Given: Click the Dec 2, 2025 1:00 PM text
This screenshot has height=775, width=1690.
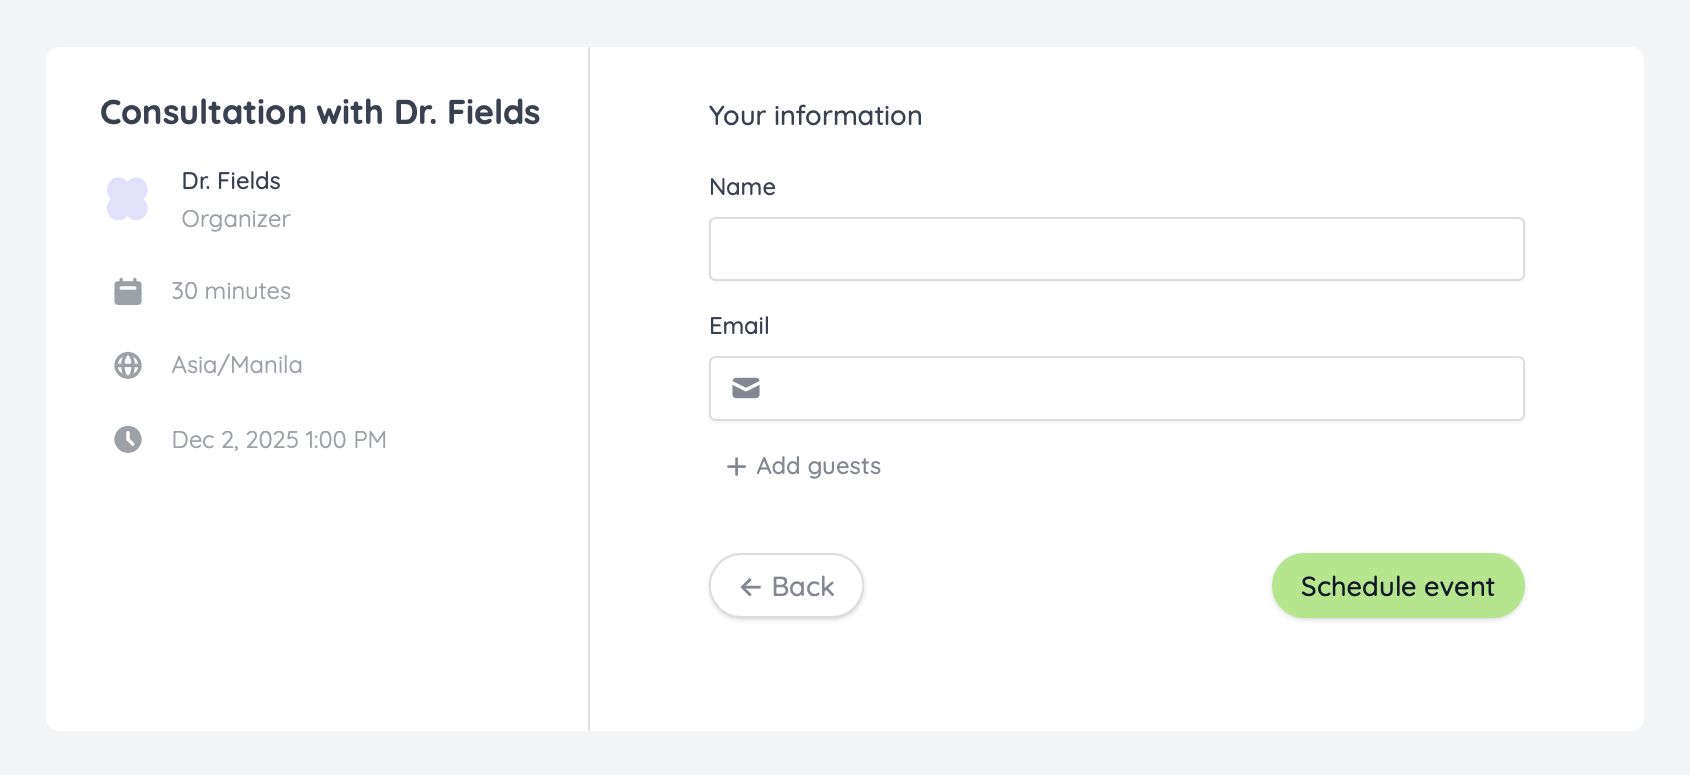Looking at the screenshot, I should point(279,440).
